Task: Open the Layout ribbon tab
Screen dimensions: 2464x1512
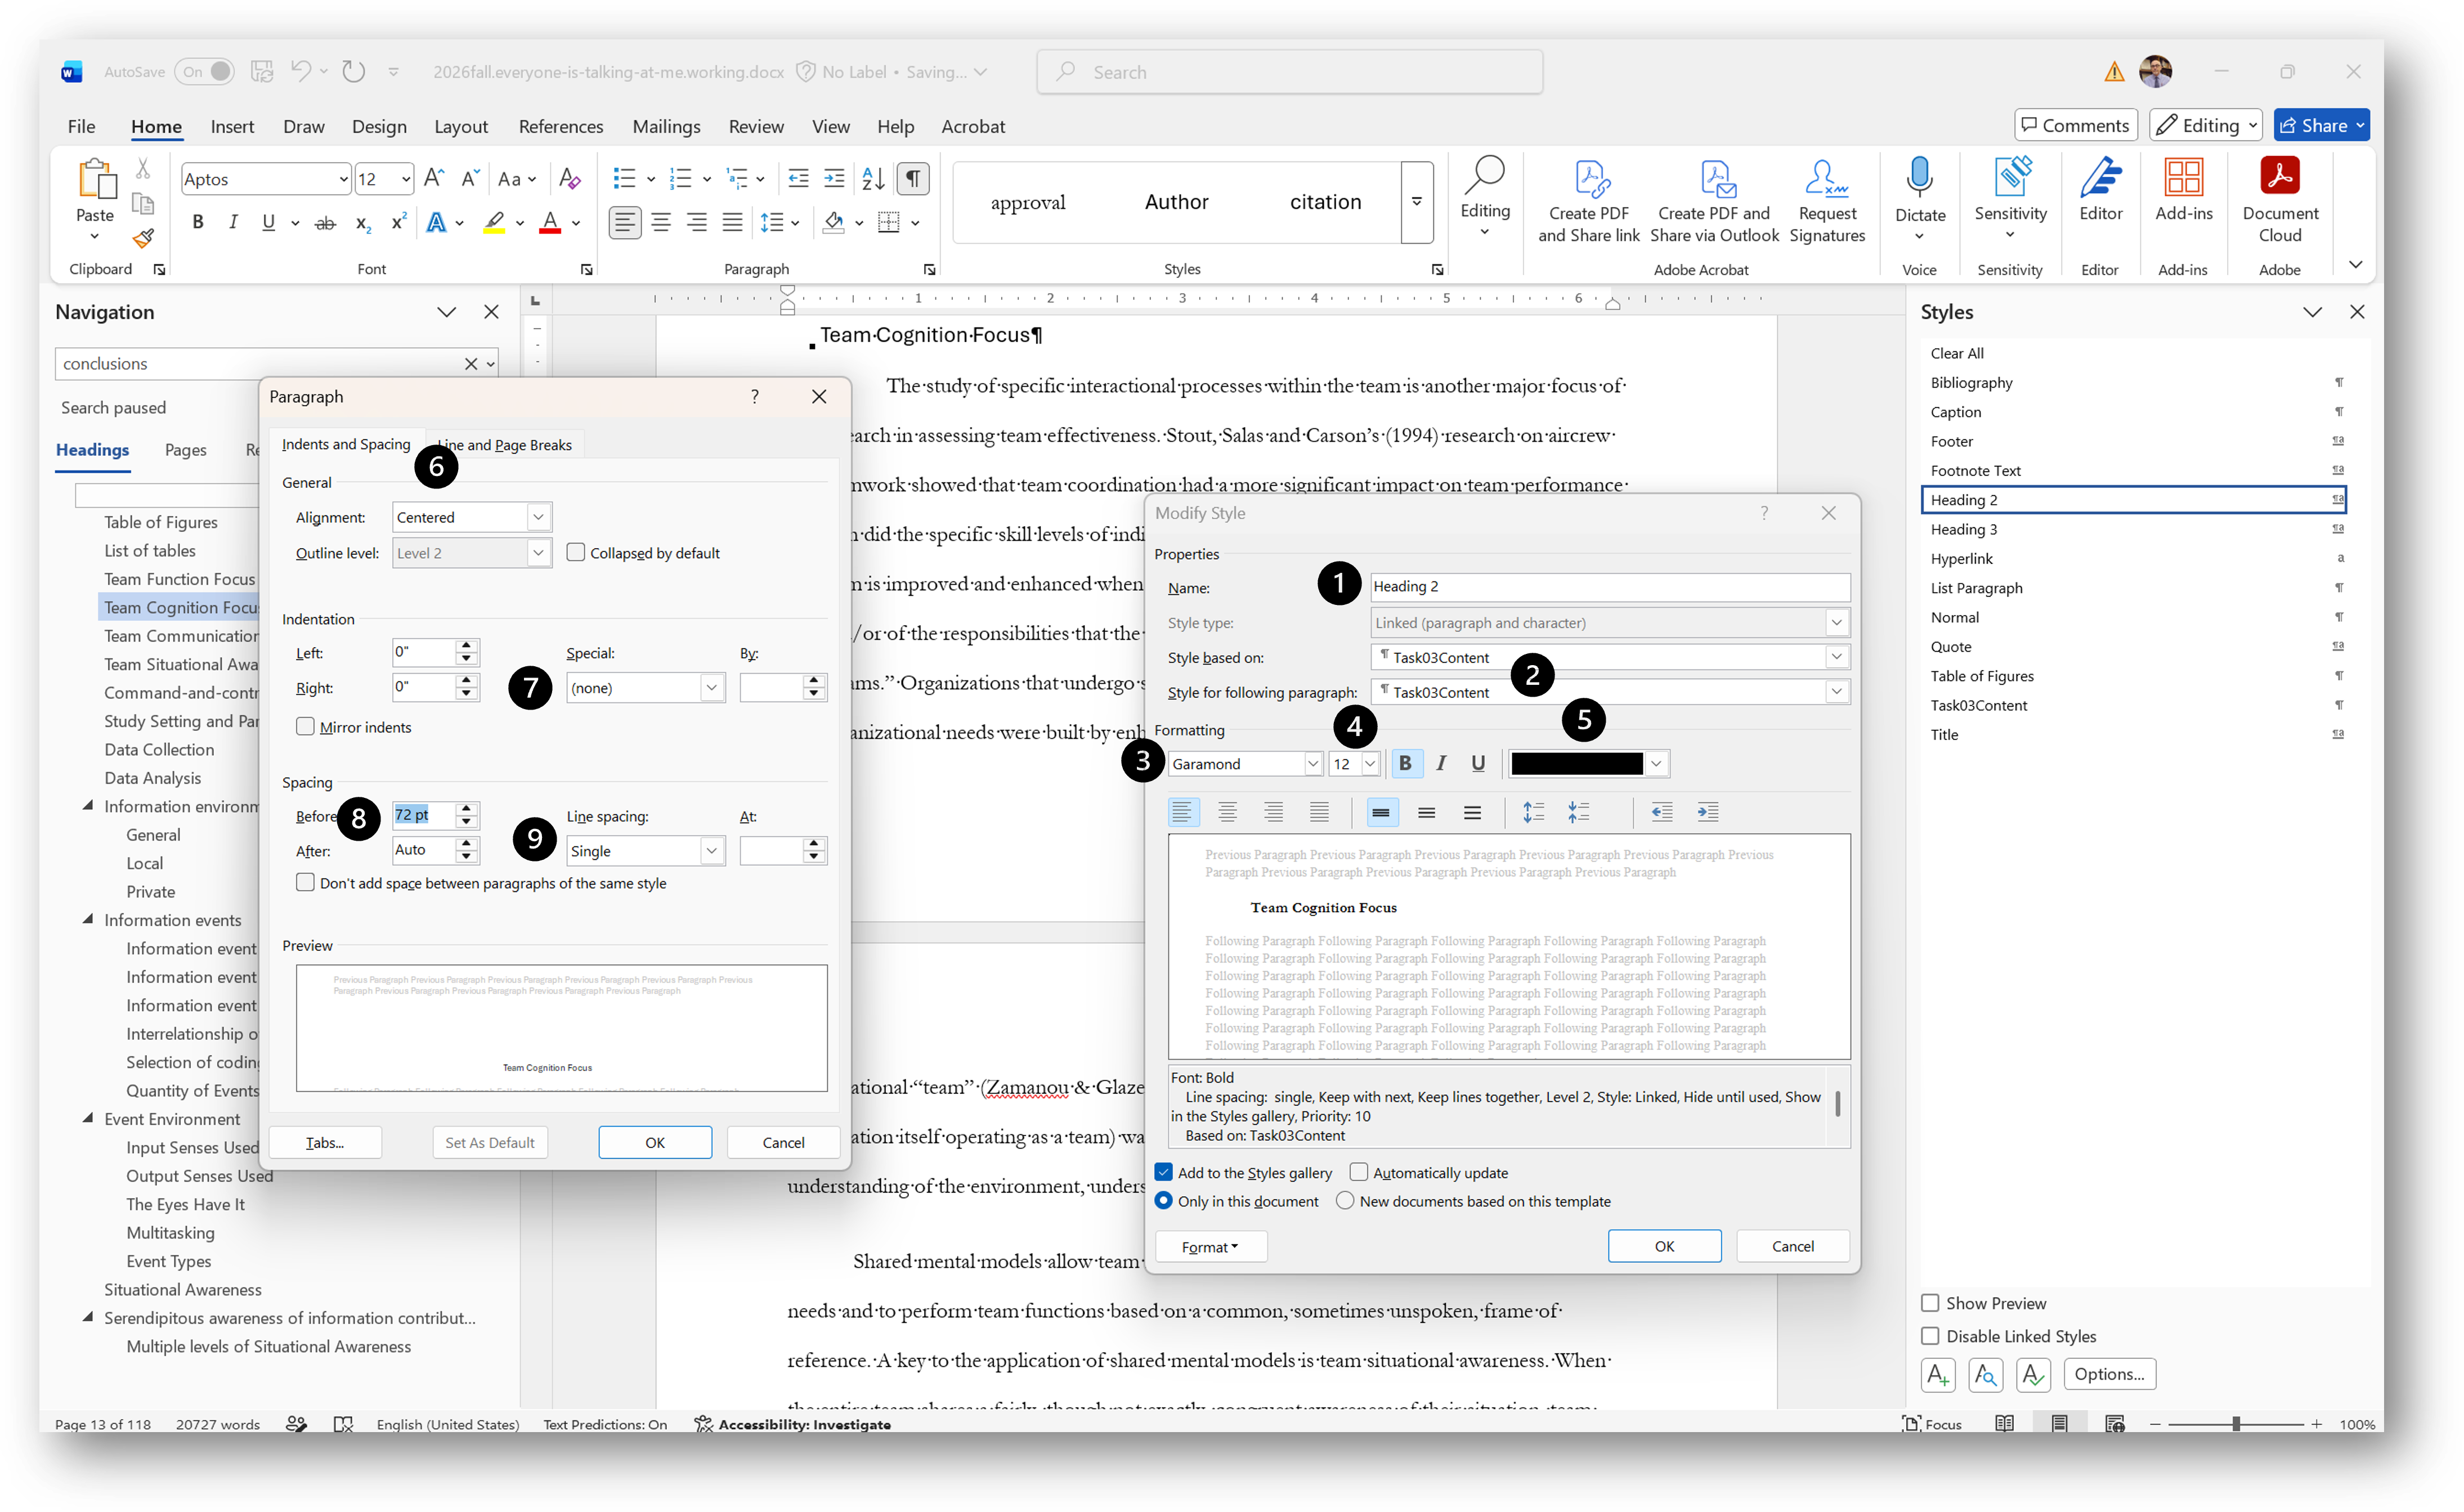Action: 461,127
